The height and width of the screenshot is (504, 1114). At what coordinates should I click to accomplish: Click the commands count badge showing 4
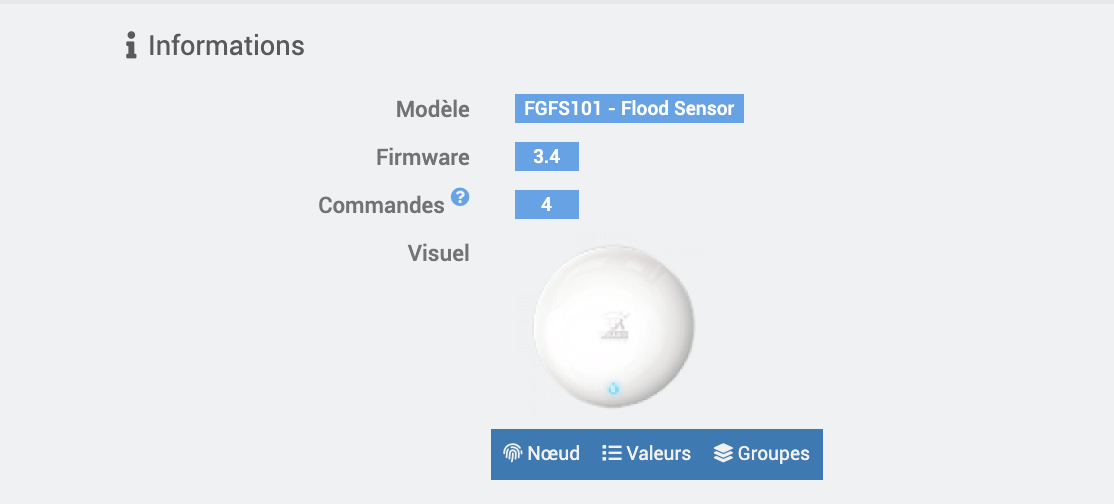point(546,205)
